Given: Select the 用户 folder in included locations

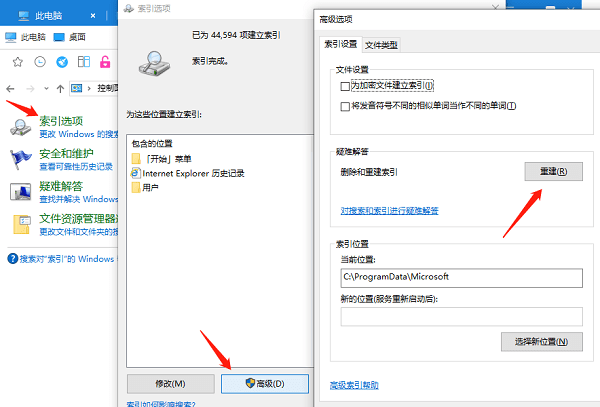Looking at the screenshot, I should (151, 187).
